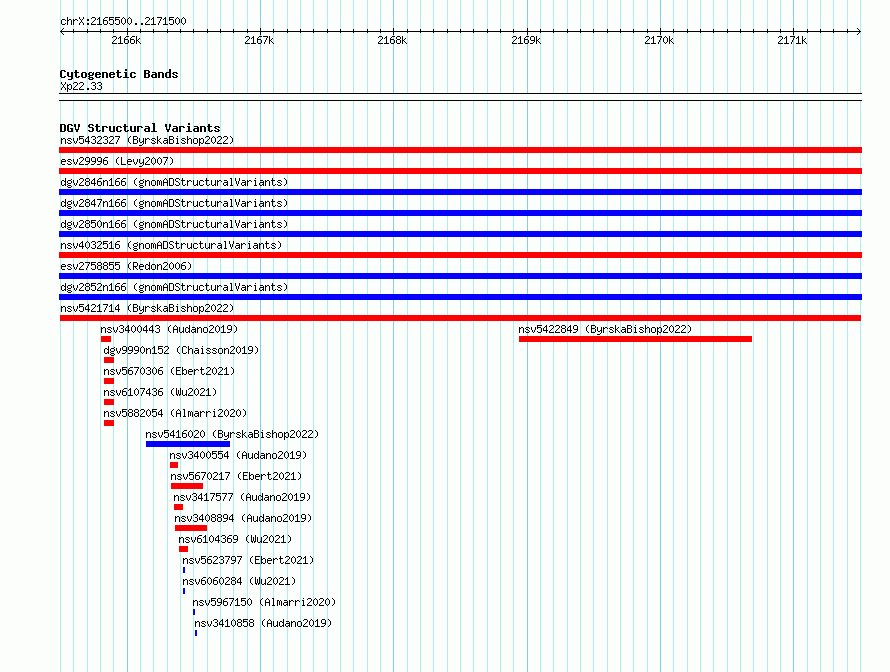Click the chrX:2165500..2171500 coordinate label
The height and width of the screenshot is (672, 890).
[123, 21]
